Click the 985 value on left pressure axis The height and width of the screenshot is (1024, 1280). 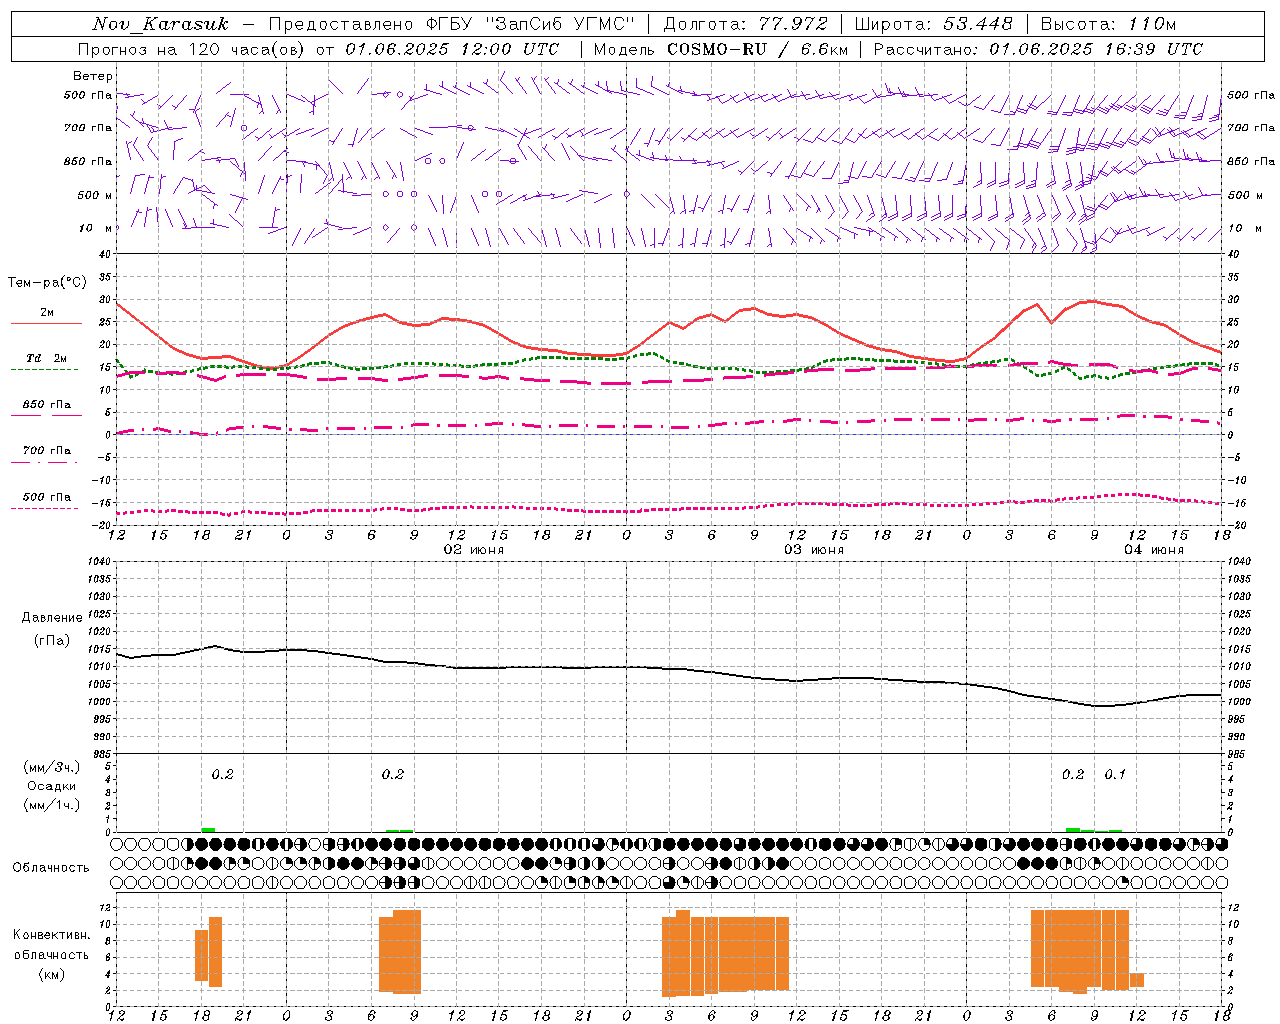[x=100, y=754]
